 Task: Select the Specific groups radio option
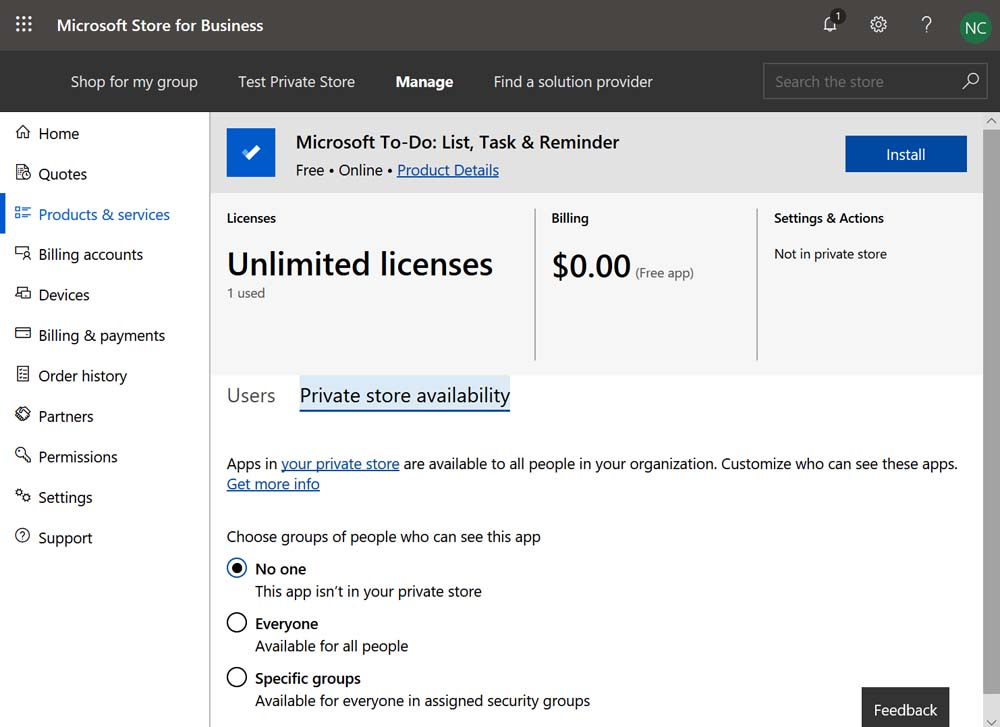(237, 677)
